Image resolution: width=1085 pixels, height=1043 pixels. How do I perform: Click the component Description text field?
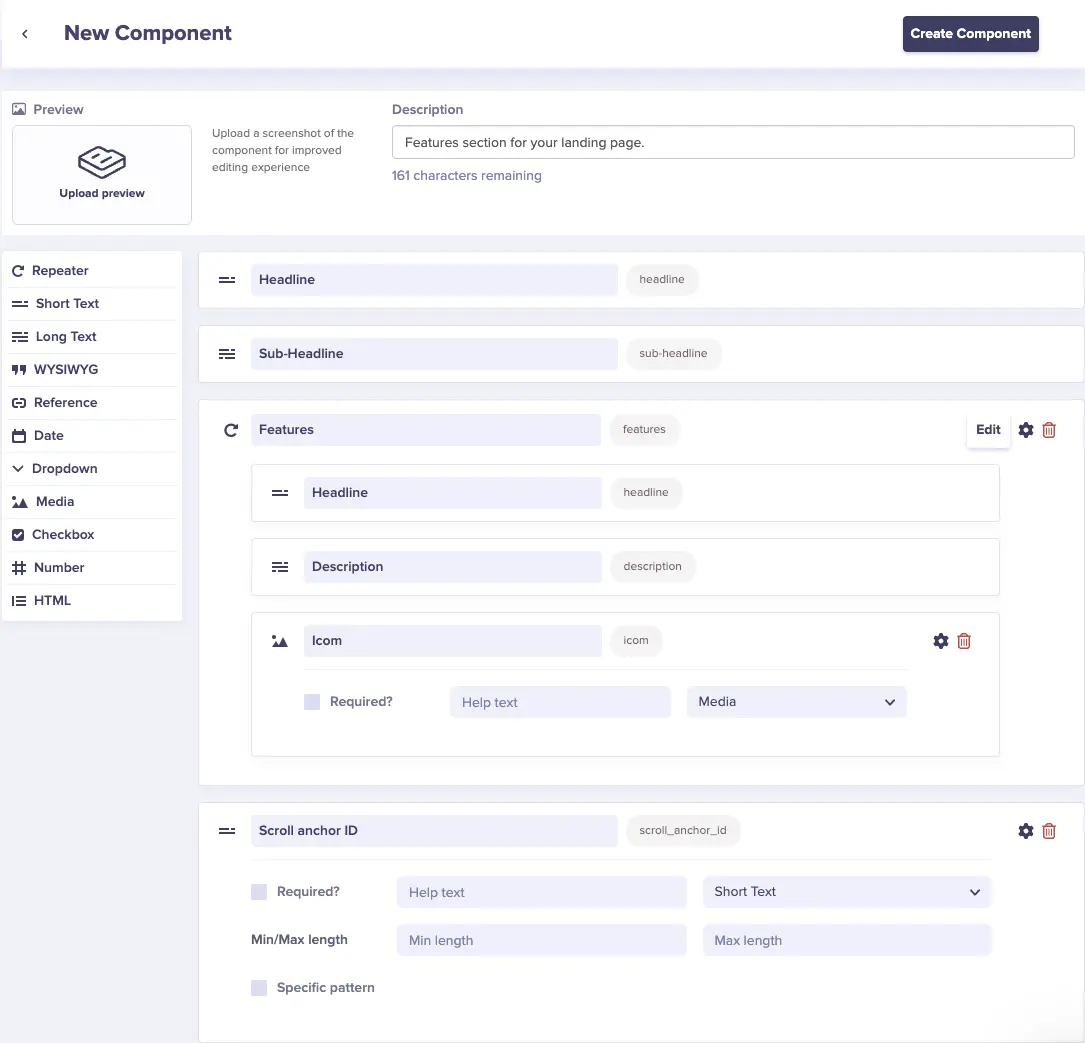tap(732, 143)
